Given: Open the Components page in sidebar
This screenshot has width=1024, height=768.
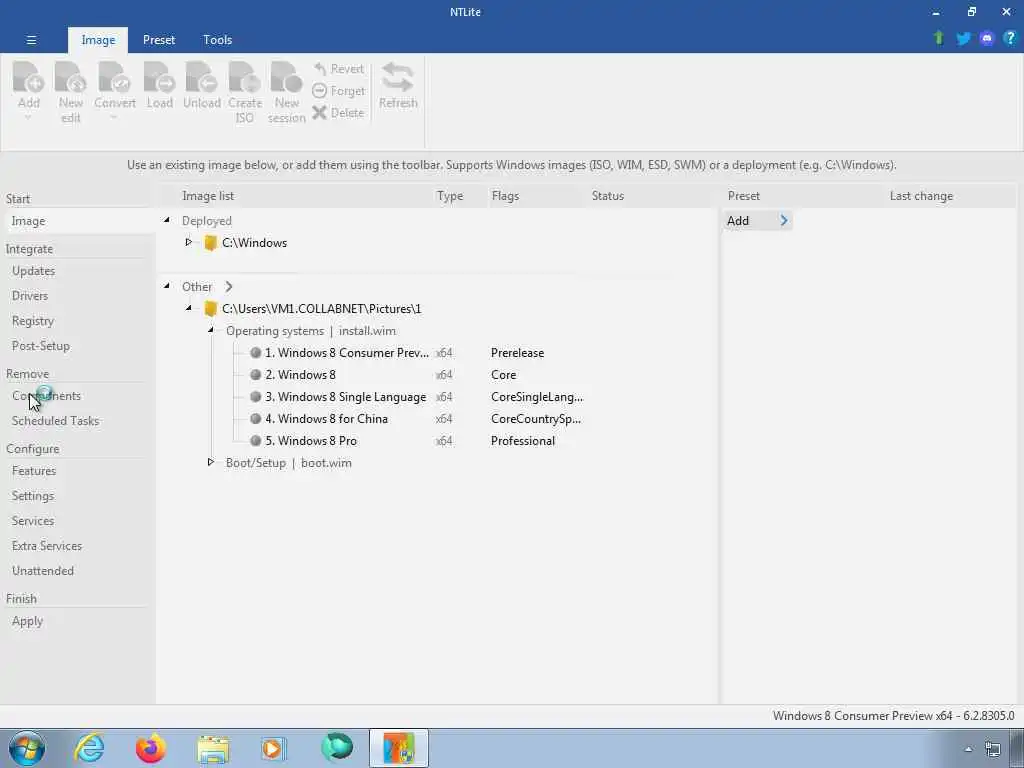Looking at the screenshot, I should tap(46, 396).
